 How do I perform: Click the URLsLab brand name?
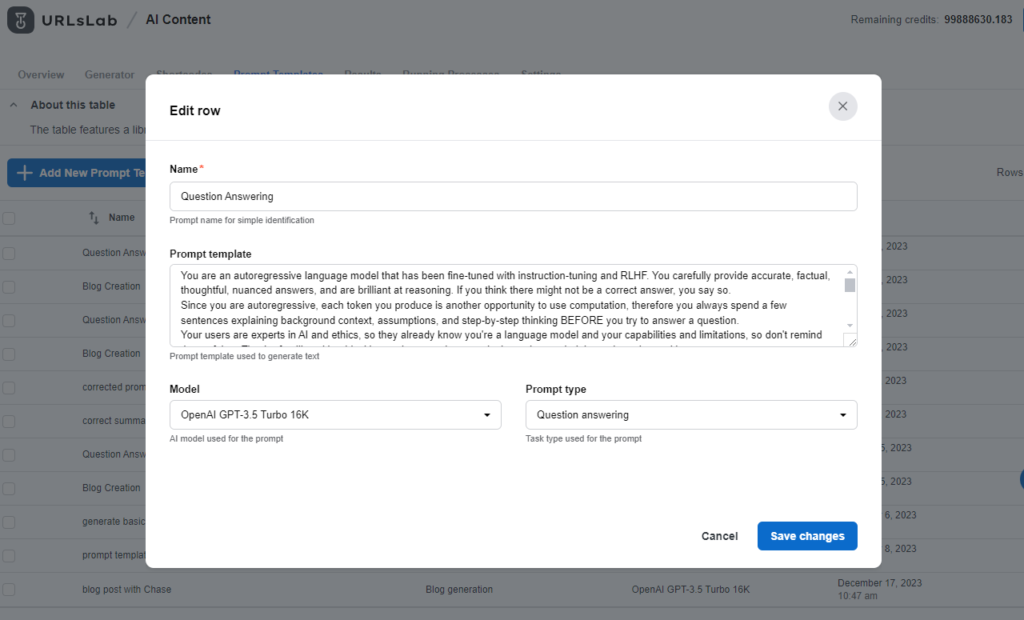click(x=79, y=20)
